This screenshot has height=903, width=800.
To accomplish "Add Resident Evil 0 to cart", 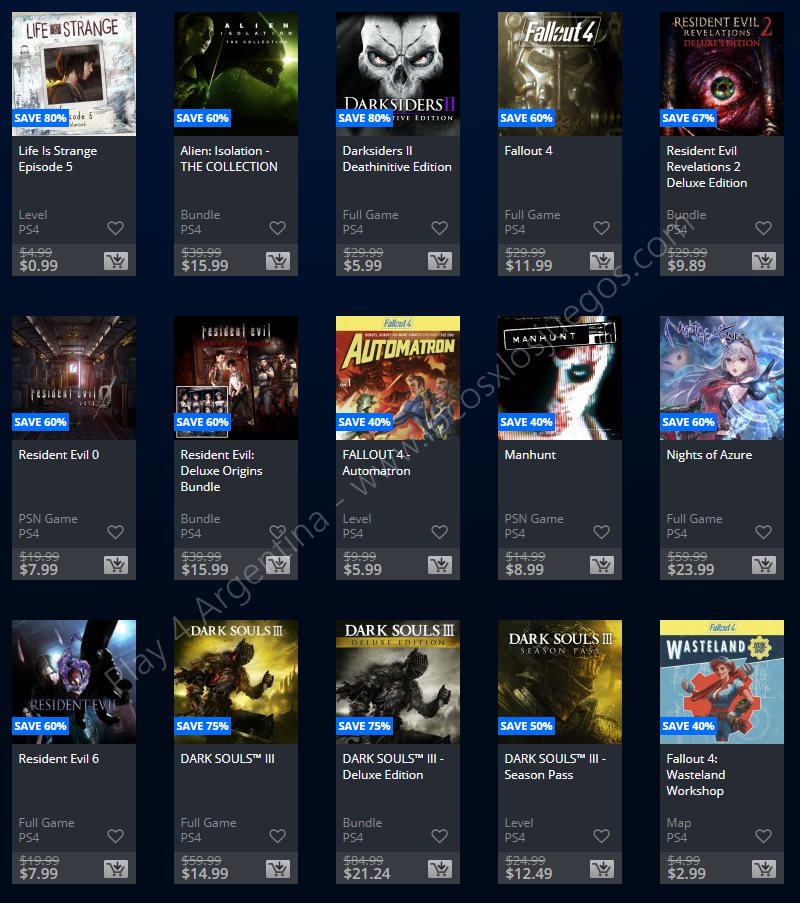I will (116, 565).
